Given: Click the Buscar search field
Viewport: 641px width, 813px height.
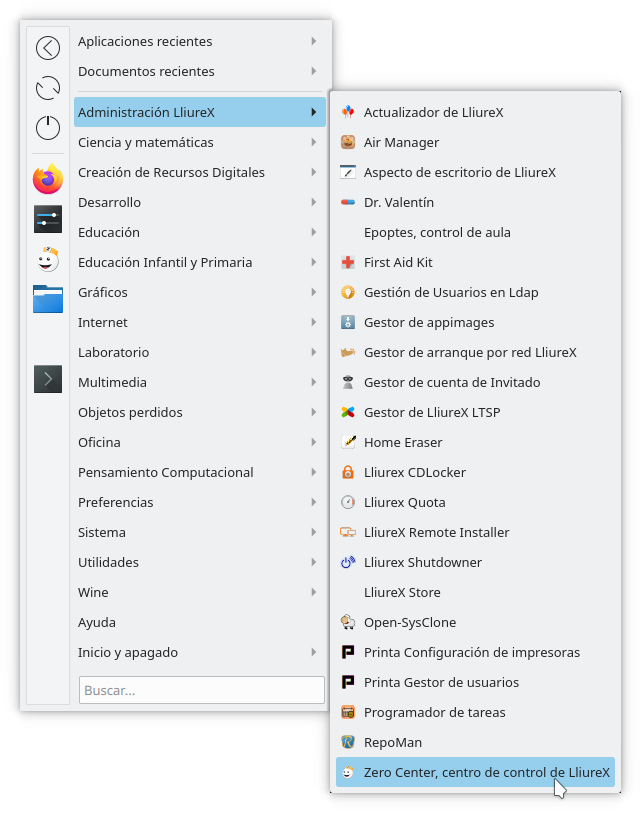Looking at the screenshot, I should pyautogui.click(x=202, y=690).
